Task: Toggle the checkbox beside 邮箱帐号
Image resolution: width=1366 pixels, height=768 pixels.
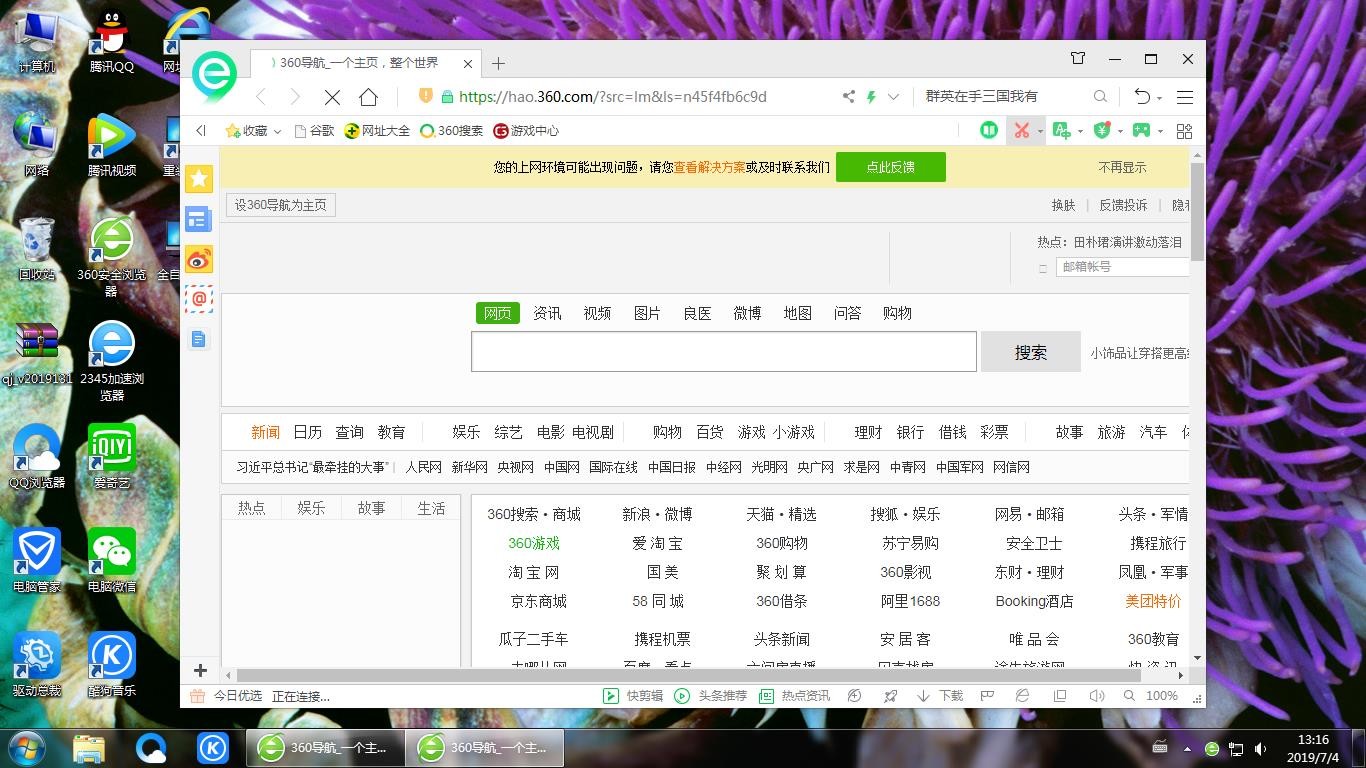Action: click(x=1043, y=268)
